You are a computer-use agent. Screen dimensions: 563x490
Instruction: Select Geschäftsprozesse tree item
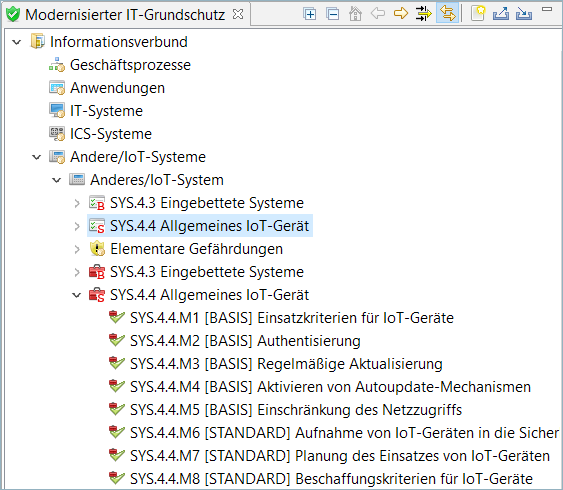130,65
